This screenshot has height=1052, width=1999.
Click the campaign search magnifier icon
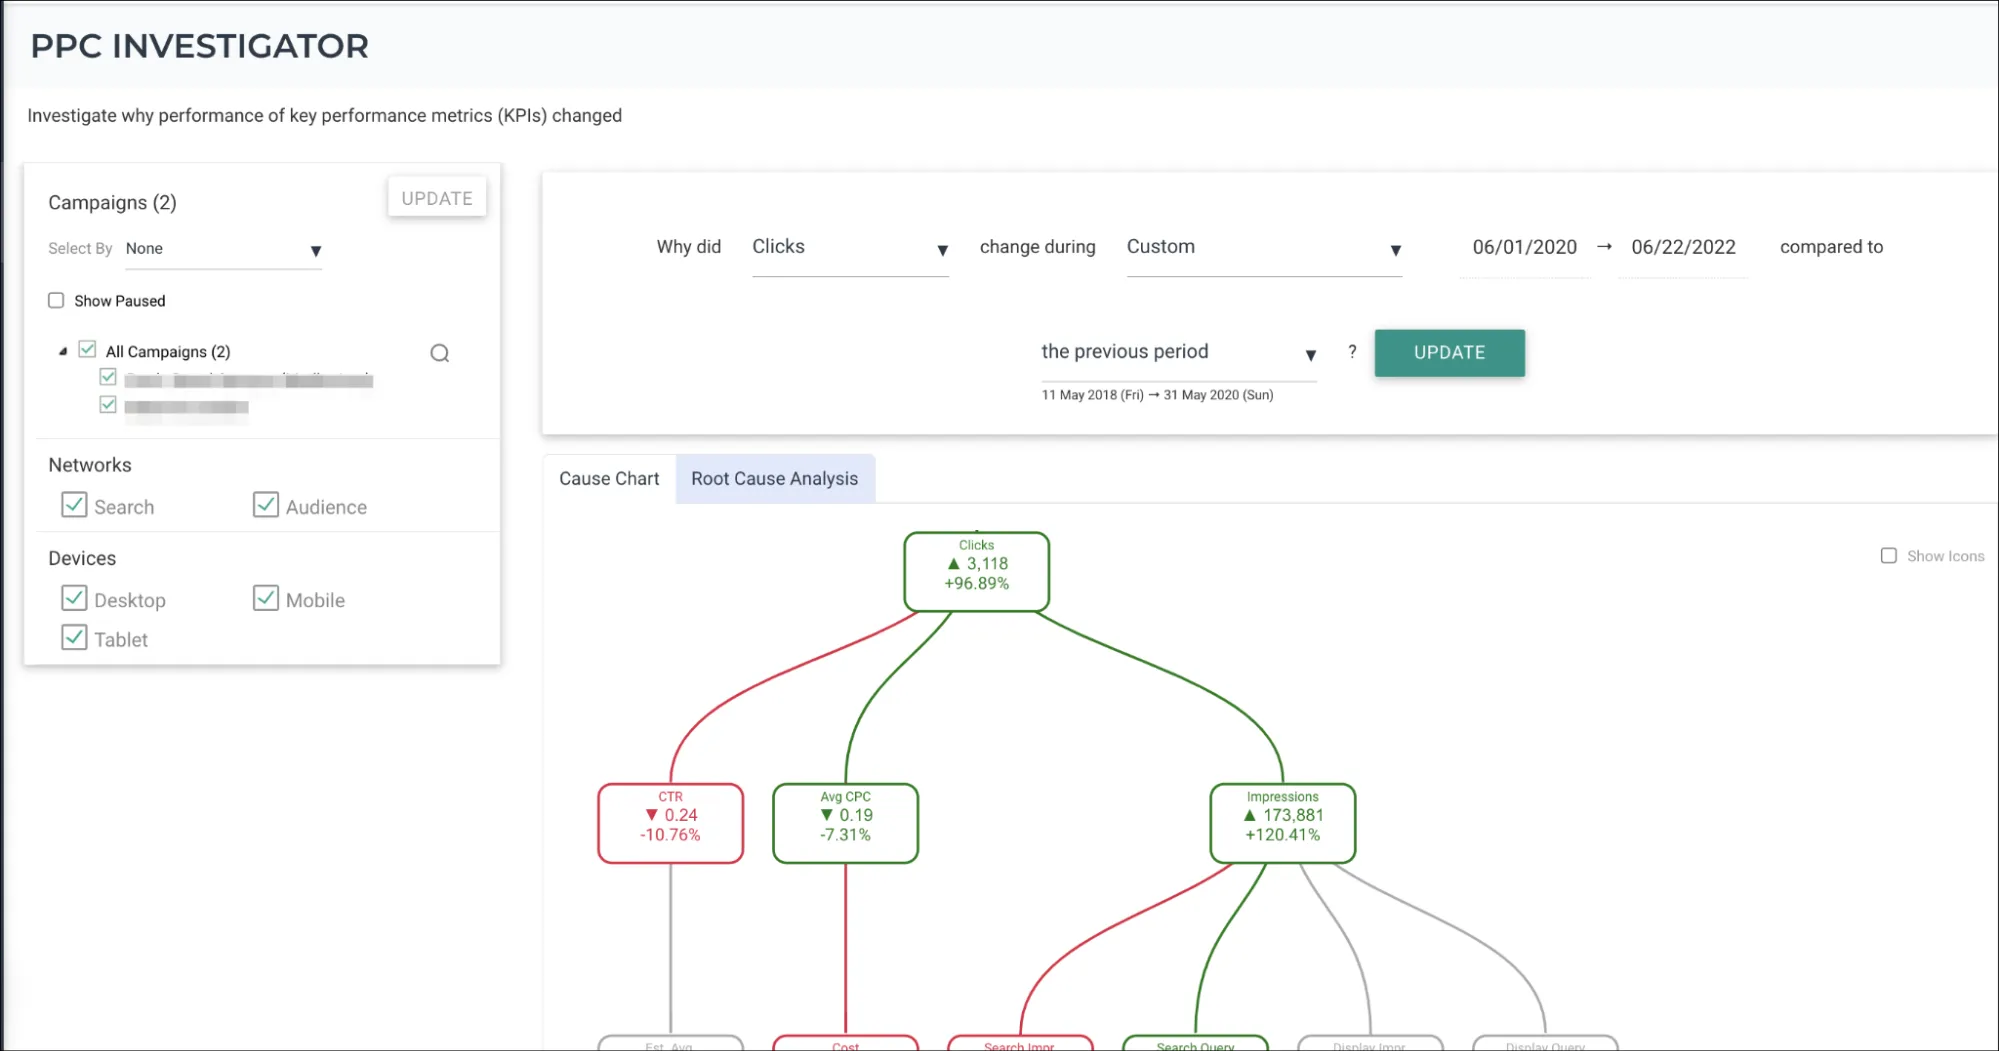pyautogui.click(x=439, y=353)
